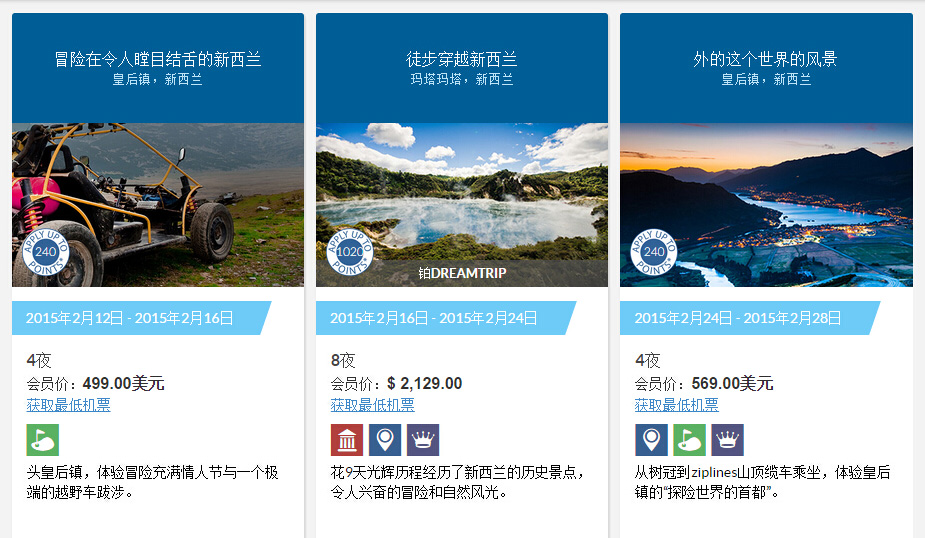Click the 徒步穿越新西兰 card header
The width and height of the screenshot is (925, 538).
[462, 68]
